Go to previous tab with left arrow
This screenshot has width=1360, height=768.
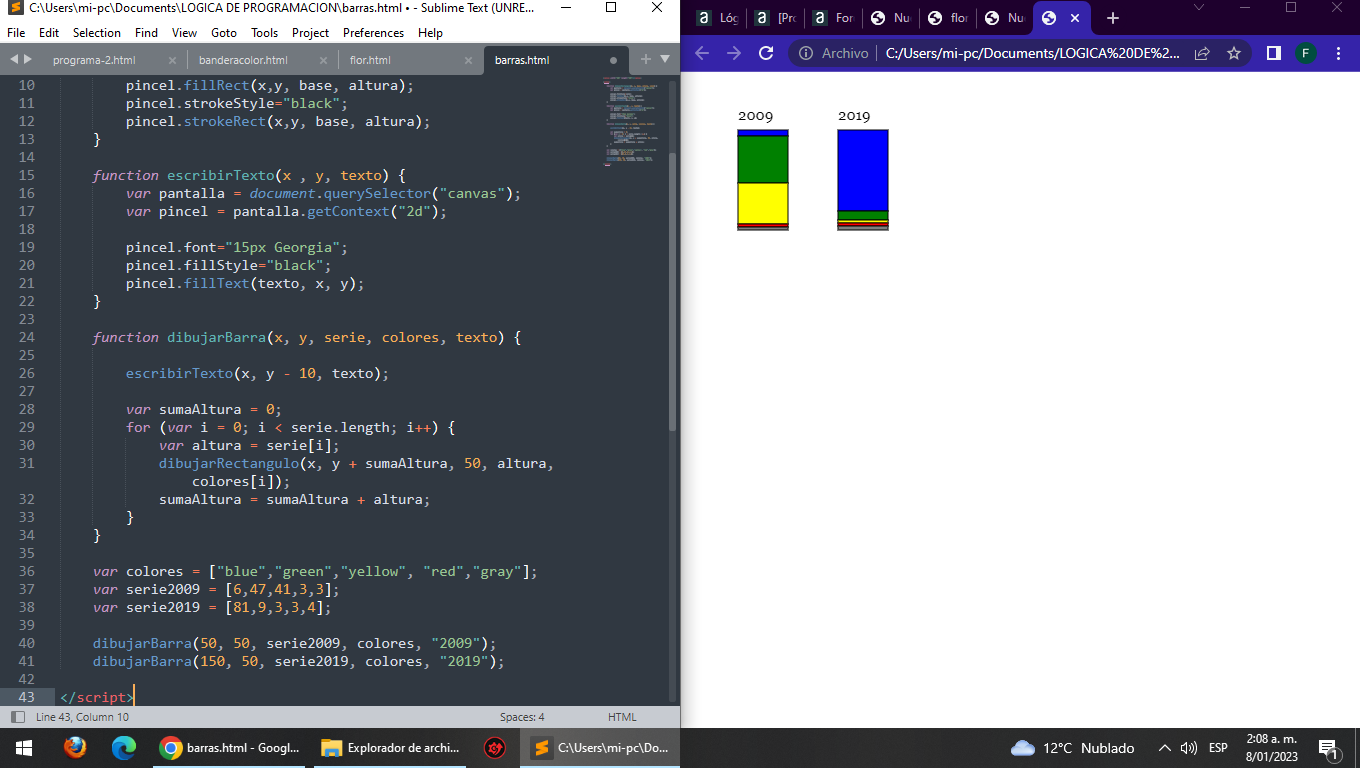click(14, 59)
